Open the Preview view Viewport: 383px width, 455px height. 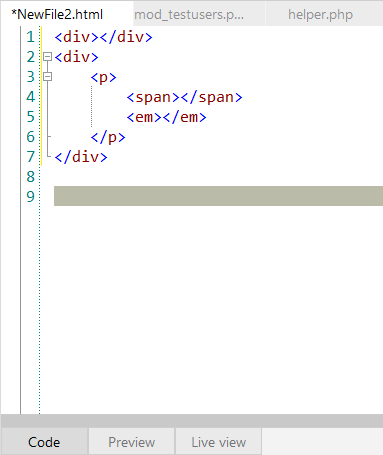tap(132, 442)
